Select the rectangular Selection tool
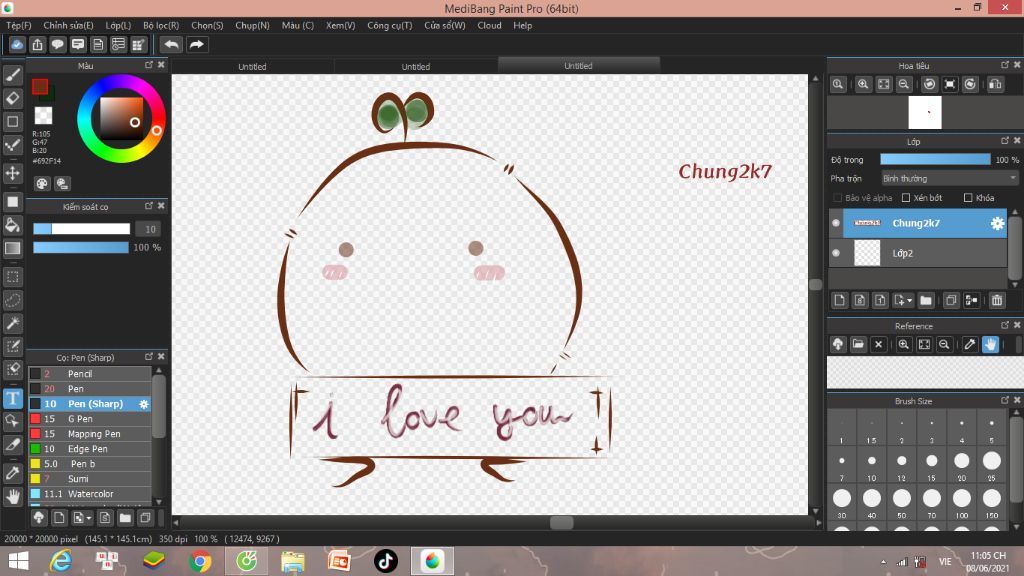The height and width of the screenshot is (576, 1024). [12, 277]
